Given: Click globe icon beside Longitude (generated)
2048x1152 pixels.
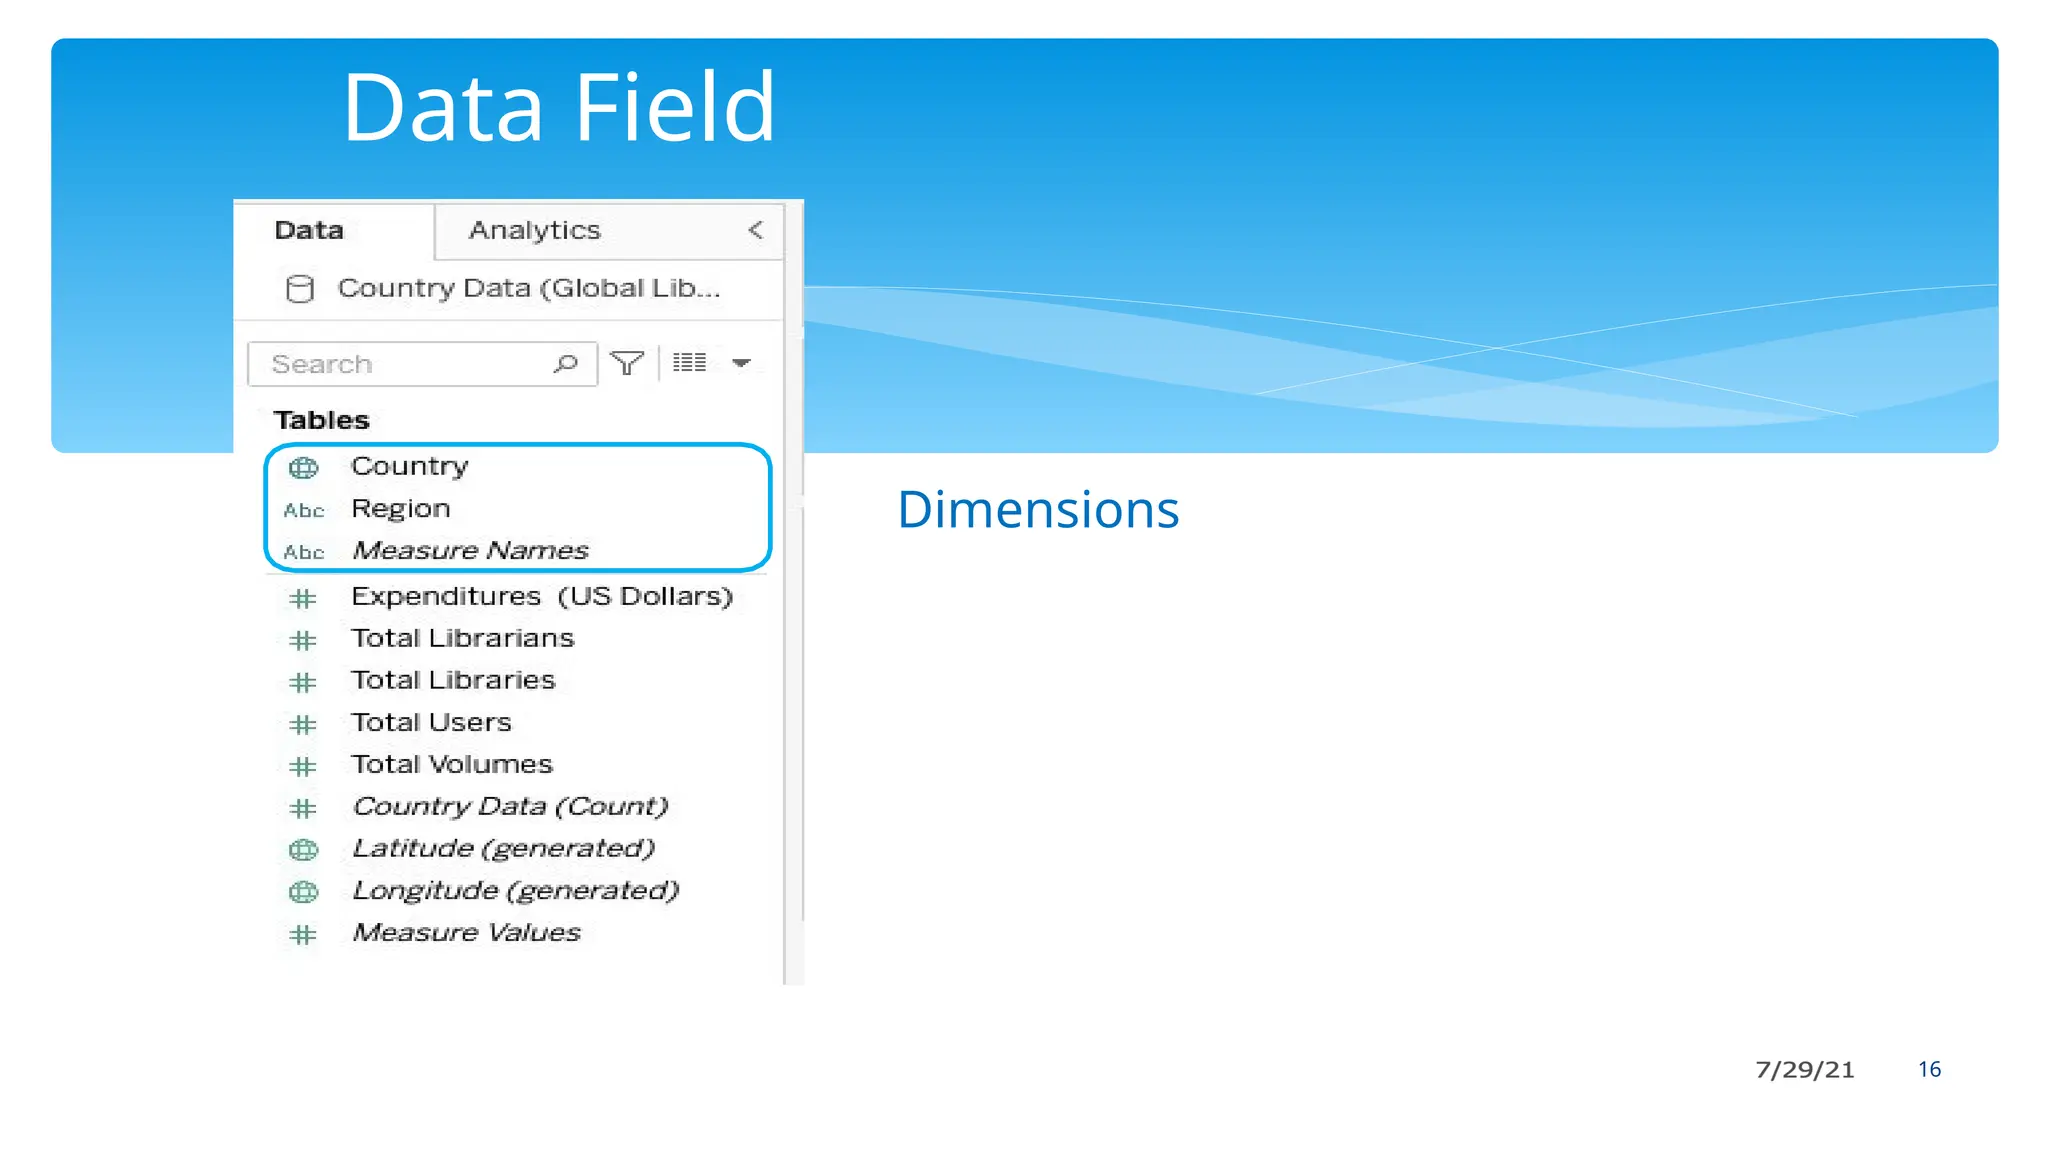Looking at the screenshot, I should [x=303, y=892].
